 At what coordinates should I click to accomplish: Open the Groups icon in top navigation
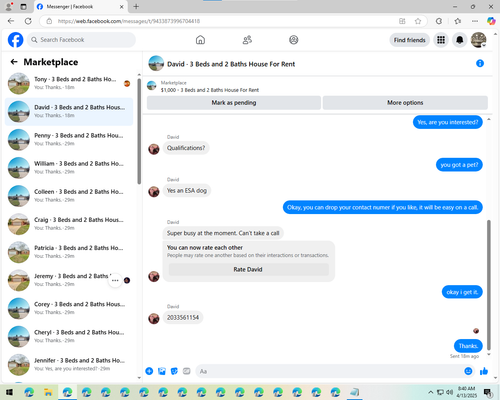click(294, 40)
